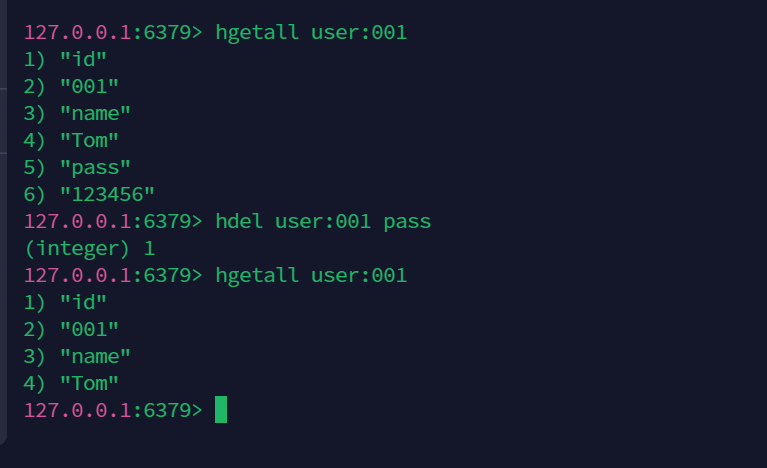Click "001" value in the six-item result

pyautogui.click(x=89, y=86)
